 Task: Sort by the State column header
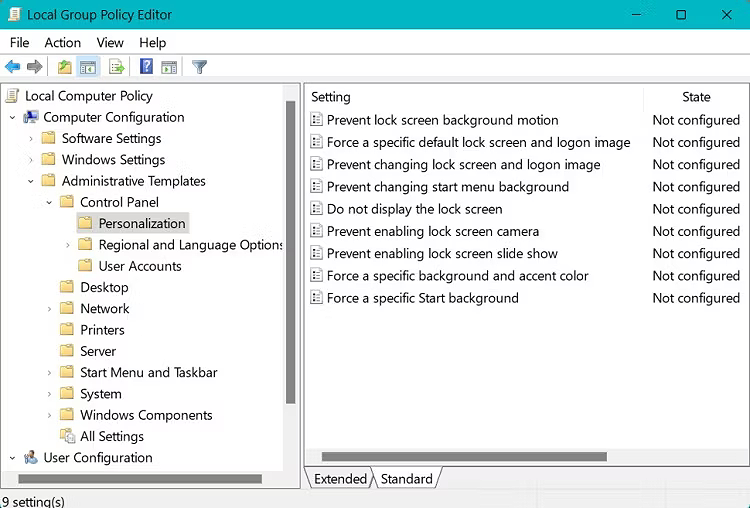696,97
